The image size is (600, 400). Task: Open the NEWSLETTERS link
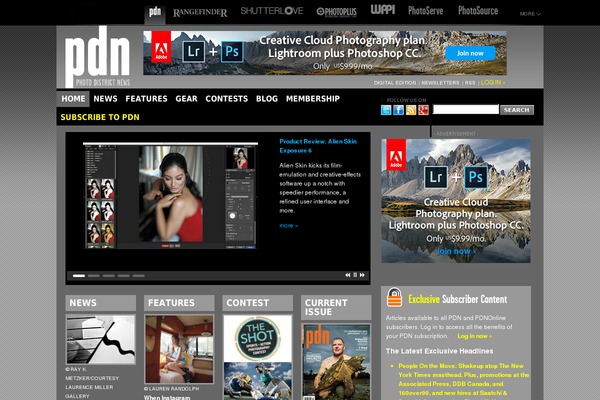pos(440,83)
